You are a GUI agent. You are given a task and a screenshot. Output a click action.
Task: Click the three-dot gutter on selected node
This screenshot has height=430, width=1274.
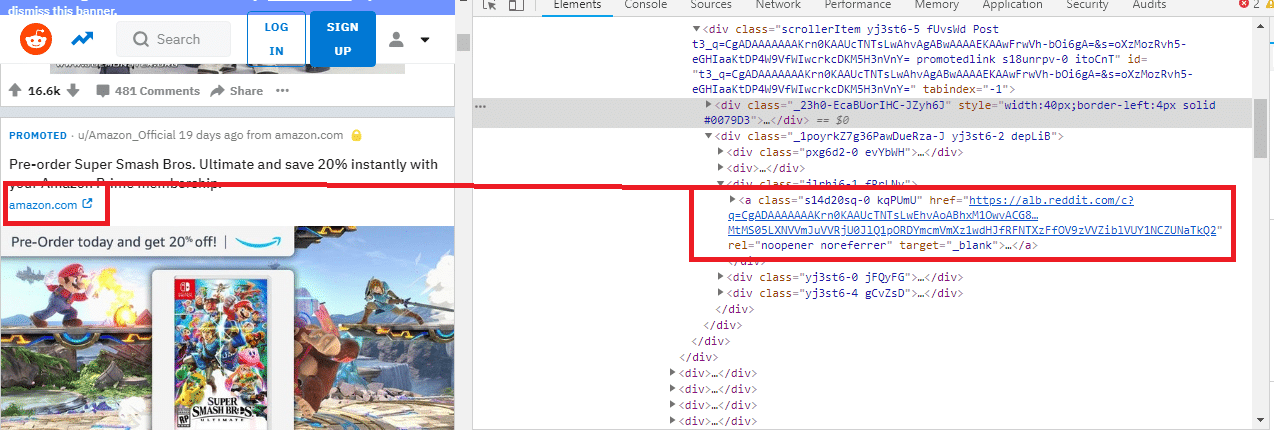(x=481, y=105)
